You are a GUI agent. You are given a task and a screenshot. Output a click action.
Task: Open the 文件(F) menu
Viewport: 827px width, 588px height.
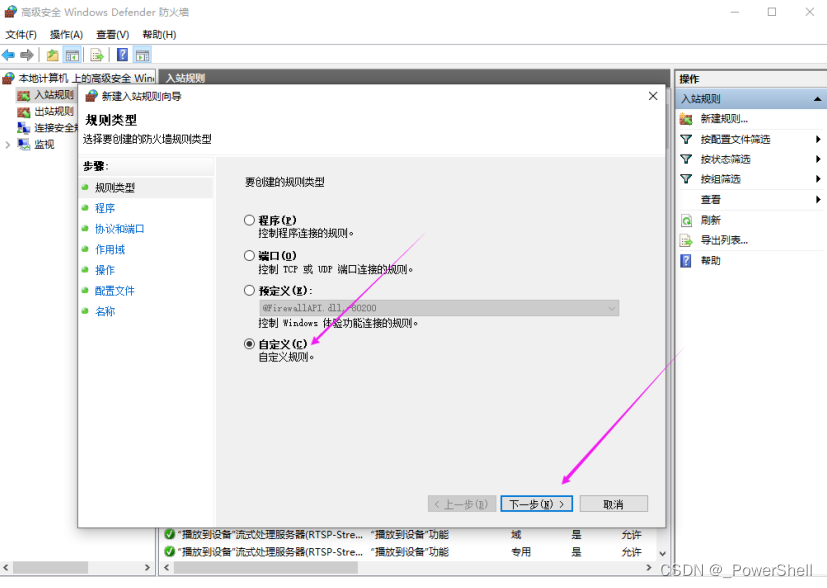click(x=21, y=35)
